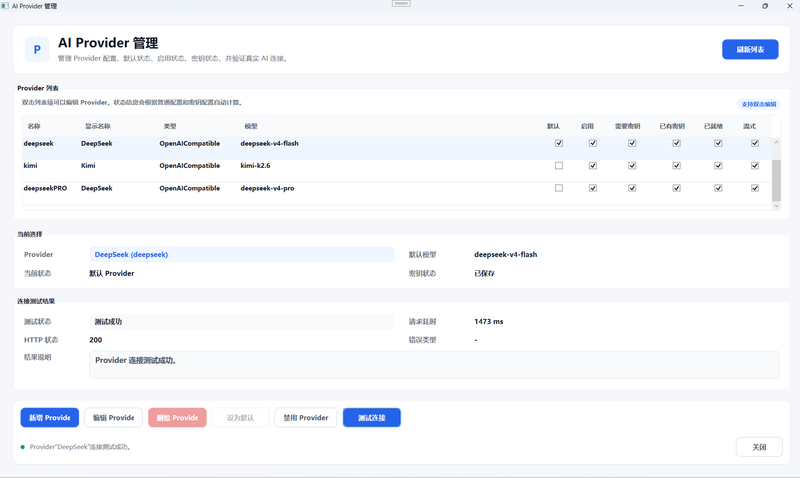Screen dimensions: 800x478
Task: Toggle 默认 checkbox for deepseek row
Action: point(559,143)
